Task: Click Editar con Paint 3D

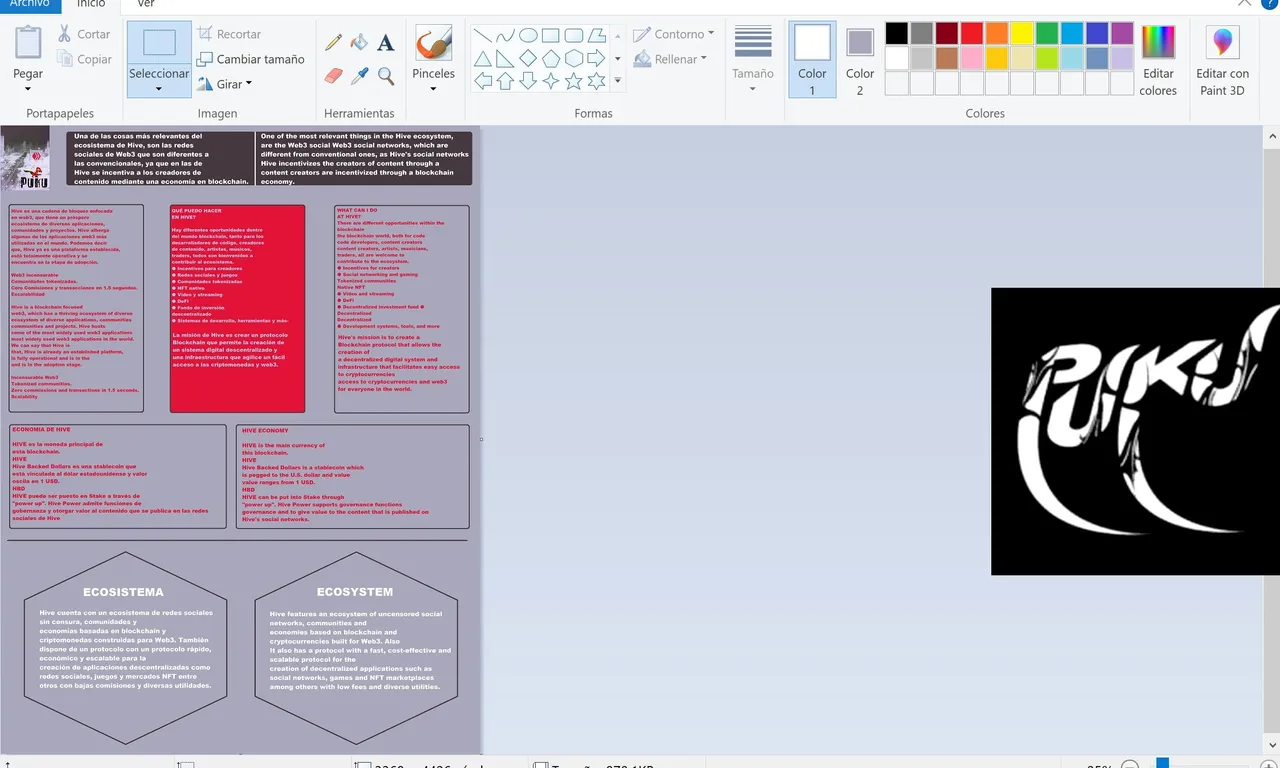Action: click(1222, 60)
